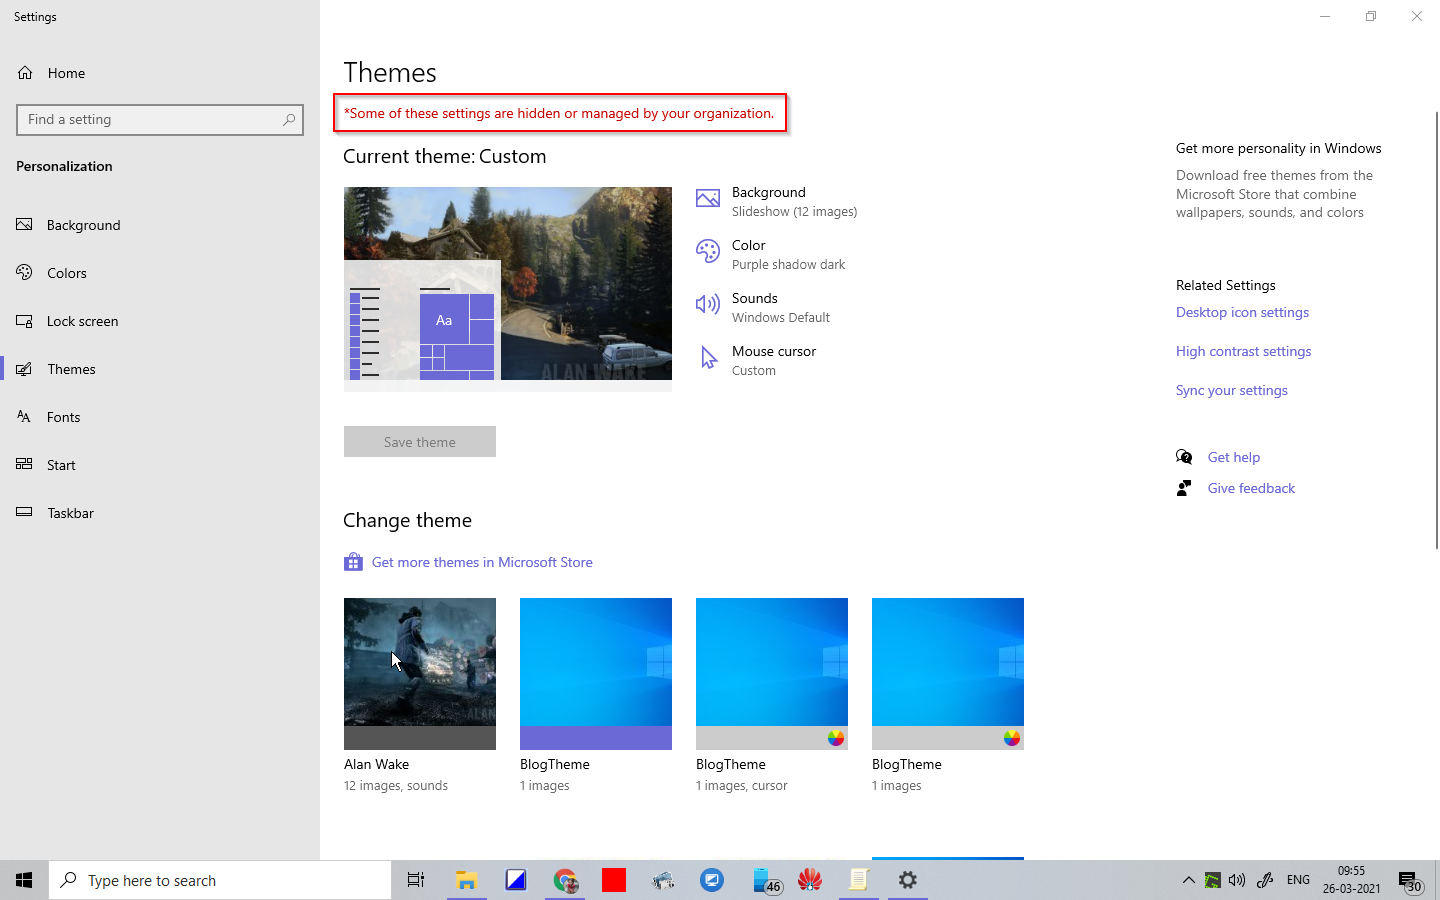The width and height of the screenshot is (1440, 900).
Task: Click the Get help chat icon
Action: [1184, 457]
